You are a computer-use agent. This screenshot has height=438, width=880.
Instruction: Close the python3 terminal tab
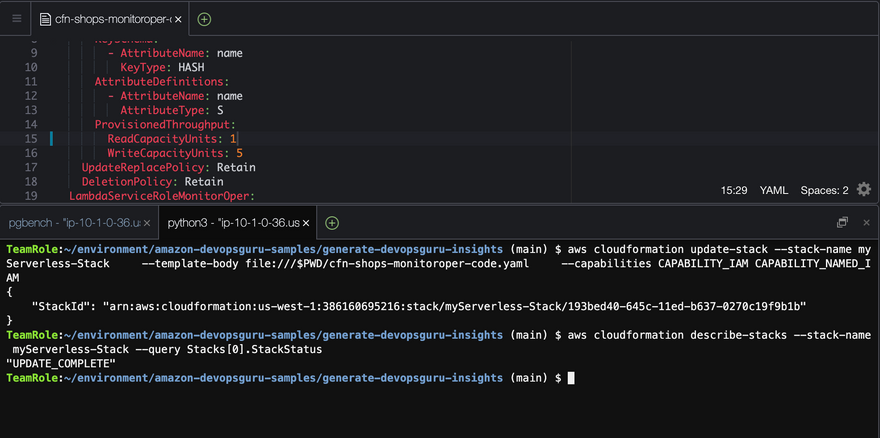pos(306,223)
